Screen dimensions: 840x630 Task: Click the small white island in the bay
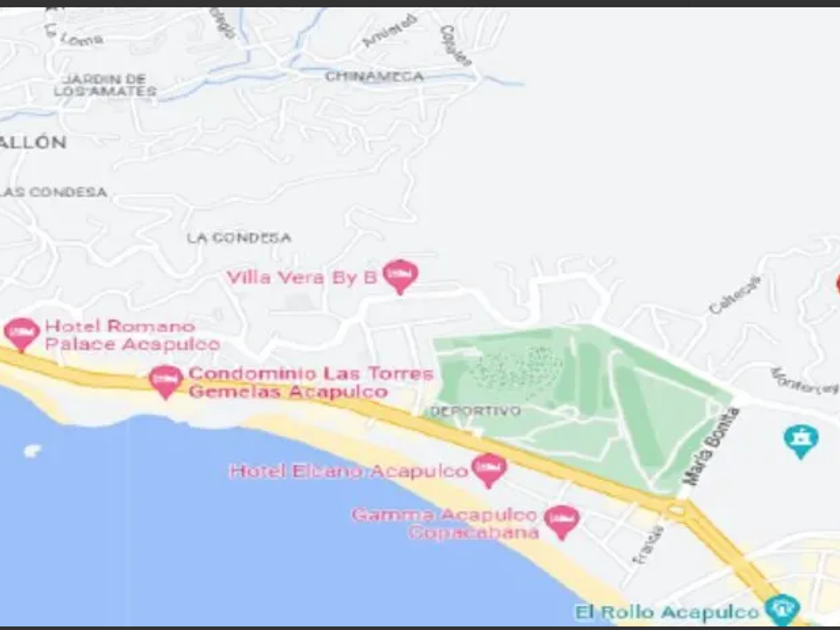[x=33, y=451]
